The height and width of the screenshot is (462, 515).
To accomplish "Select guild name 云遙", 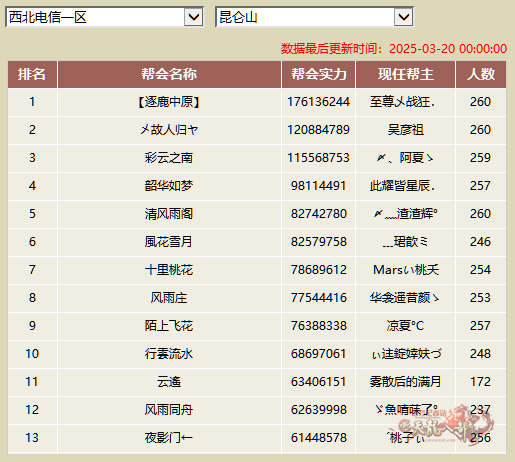I will [x=169, y=382].
